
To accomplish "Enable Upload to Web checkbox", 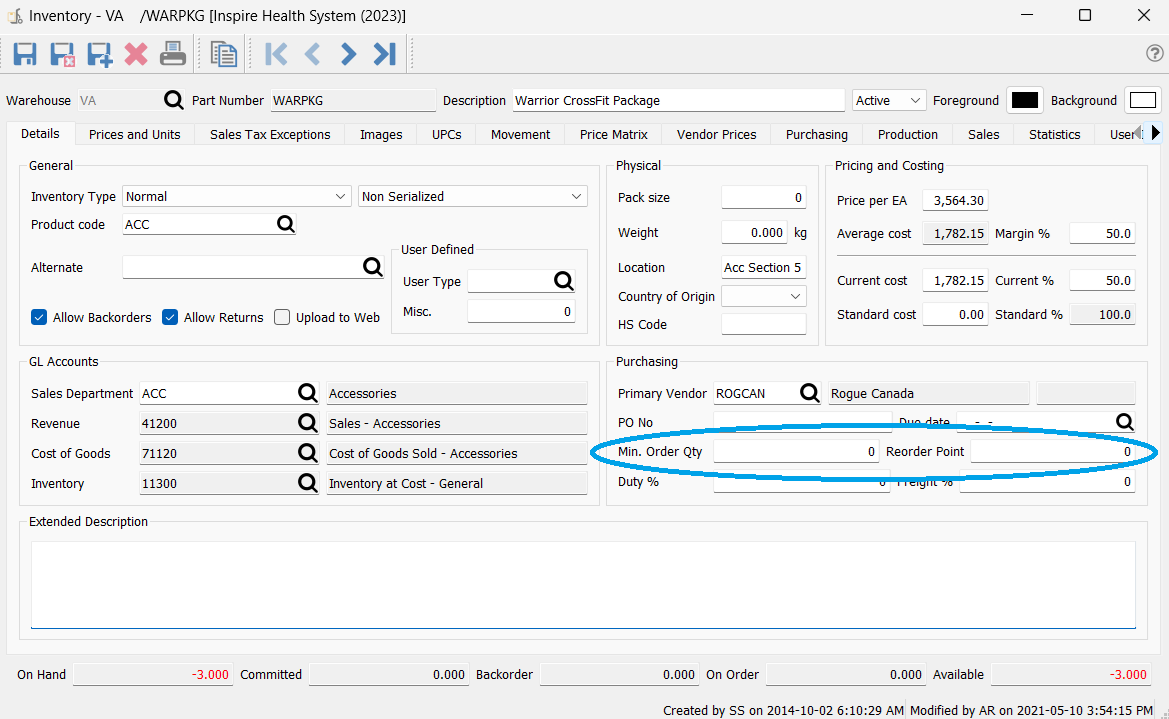I will (282, 317).
